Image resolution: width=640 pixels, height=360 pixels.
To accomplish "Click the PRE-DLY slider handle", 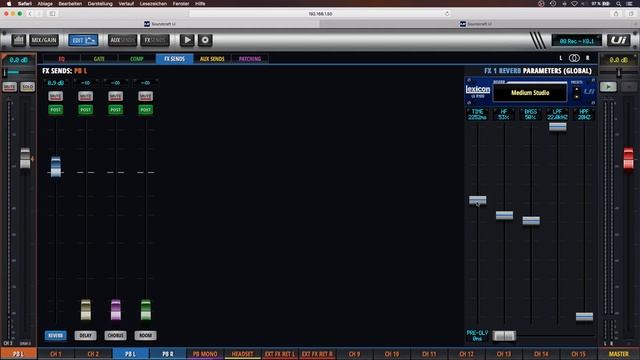I will (x=504, y=336).
